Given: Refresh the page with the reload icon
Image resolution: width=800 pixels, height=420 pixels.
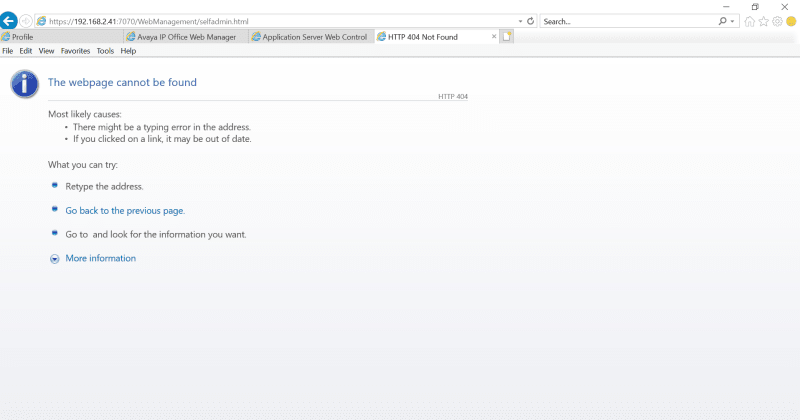Looking at the screenshot, I should [531, 21].
